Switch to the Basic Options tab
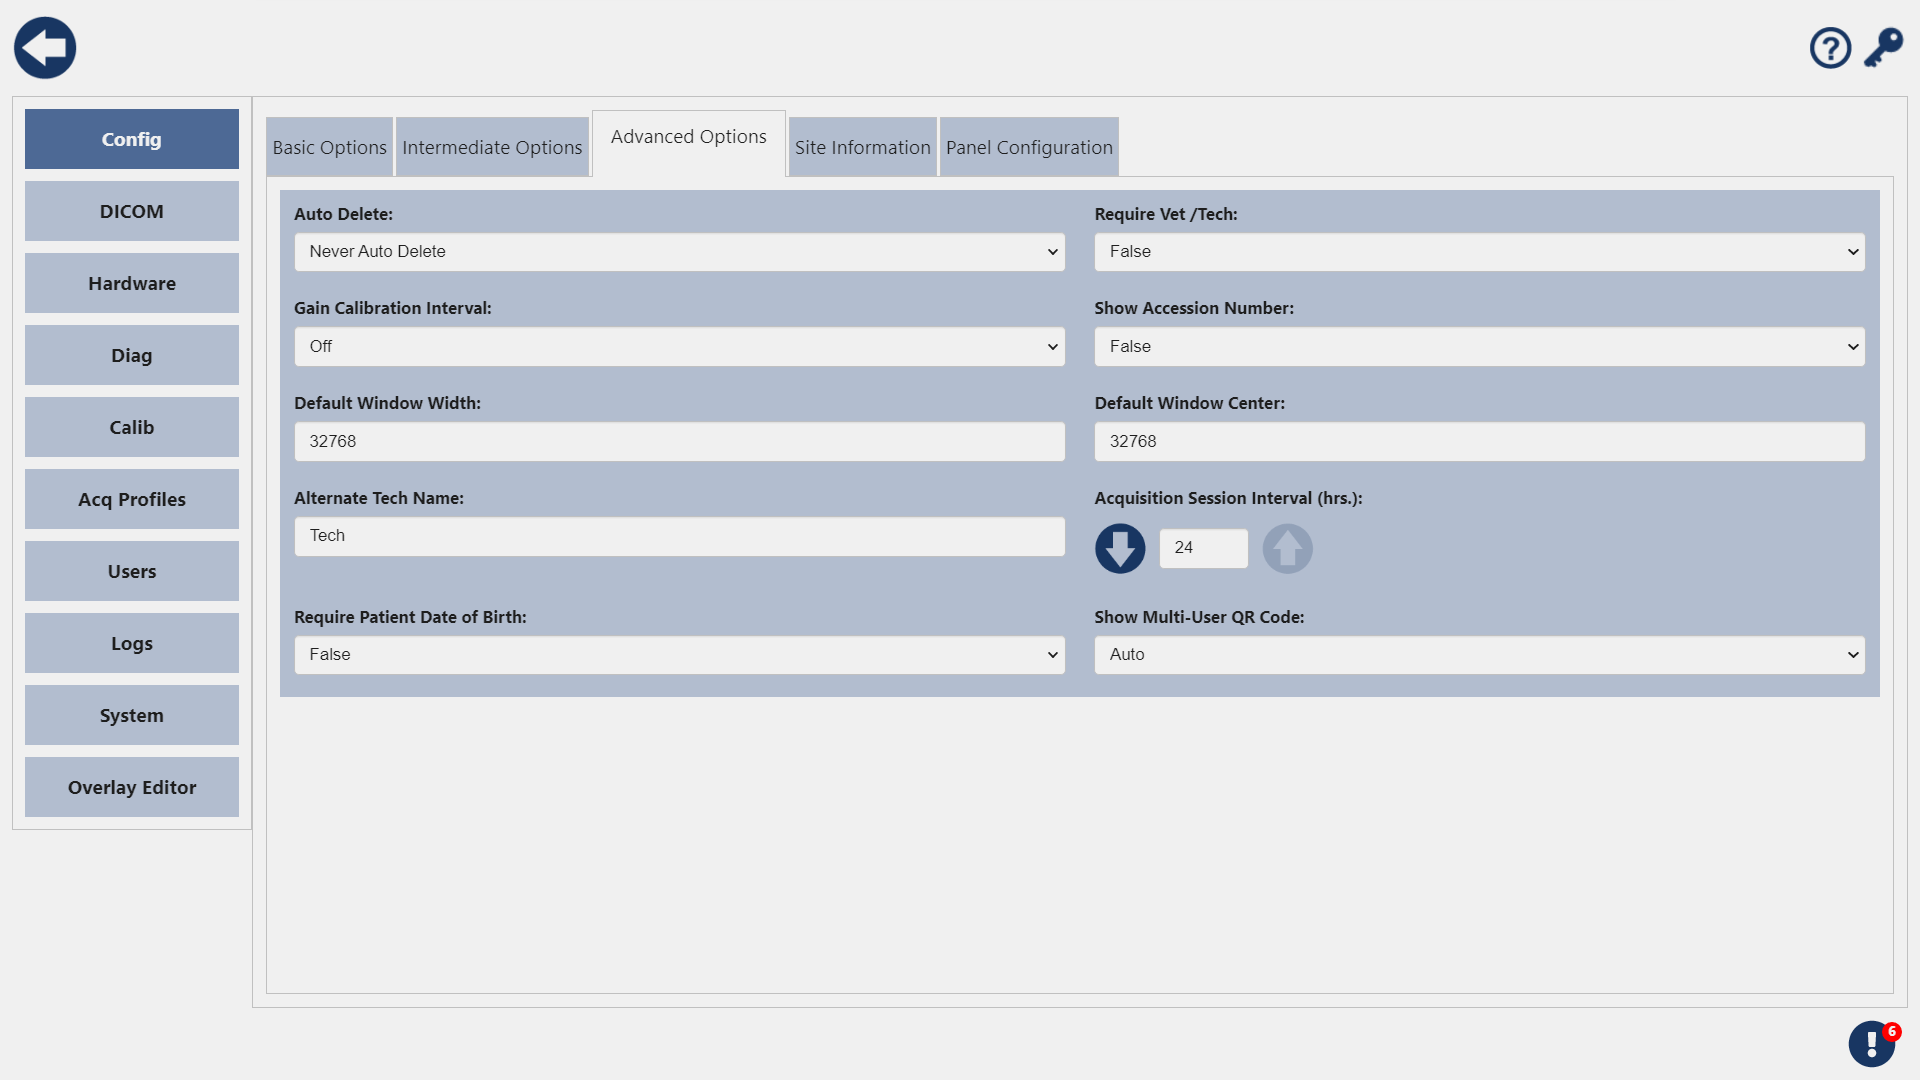Image resolution: width=1920 pixels, height=1080 pixels. 329,147
